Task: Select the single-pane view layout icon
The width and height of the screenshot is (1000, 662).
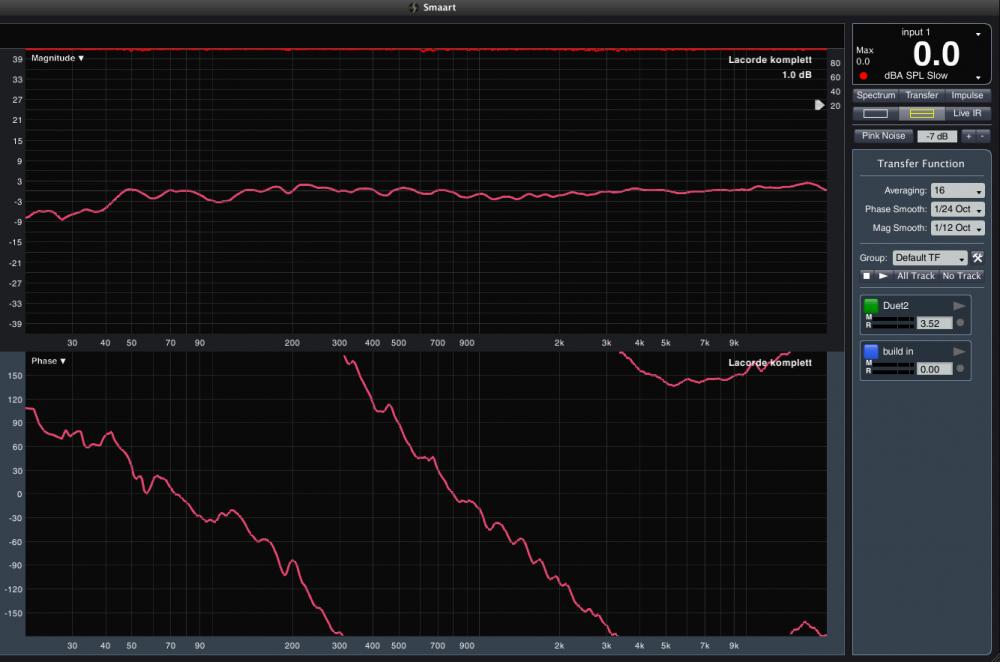Action: click(x=875, y=114)
